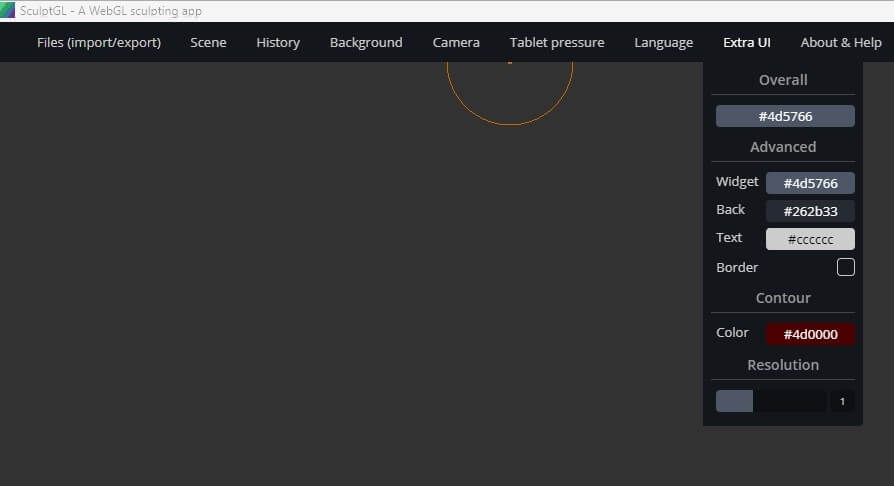Click the Resolution section heading
The height and width of the screenshot is (486, 894).
pyautogui.click(x=783, y=365)
